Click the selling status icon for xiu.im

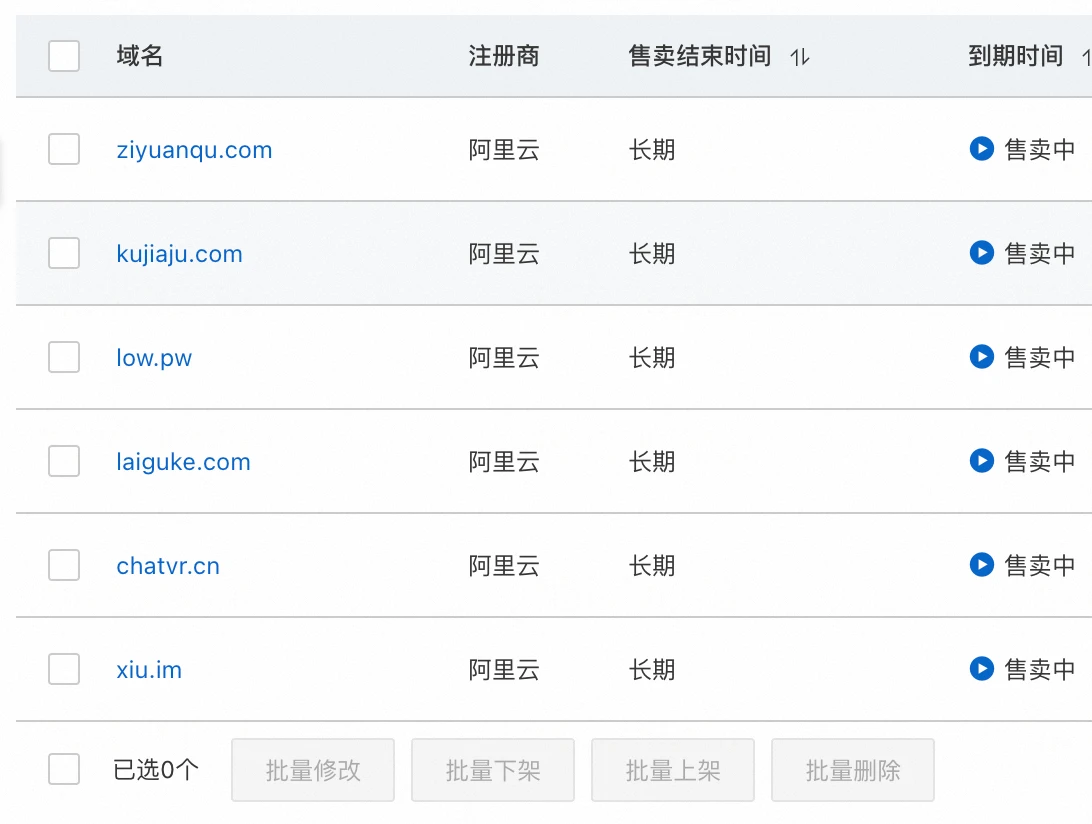click(x=981, y=669)
